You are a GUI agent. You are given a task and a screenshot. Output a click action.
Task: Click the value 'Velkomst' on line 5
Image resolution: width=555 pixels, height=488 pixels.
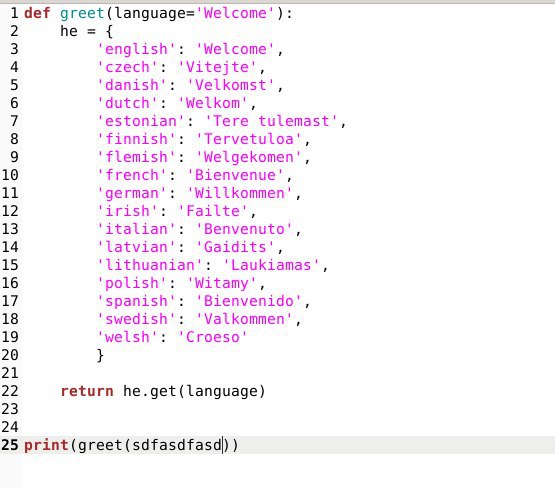pyautogui.click(x=230, y=85)
